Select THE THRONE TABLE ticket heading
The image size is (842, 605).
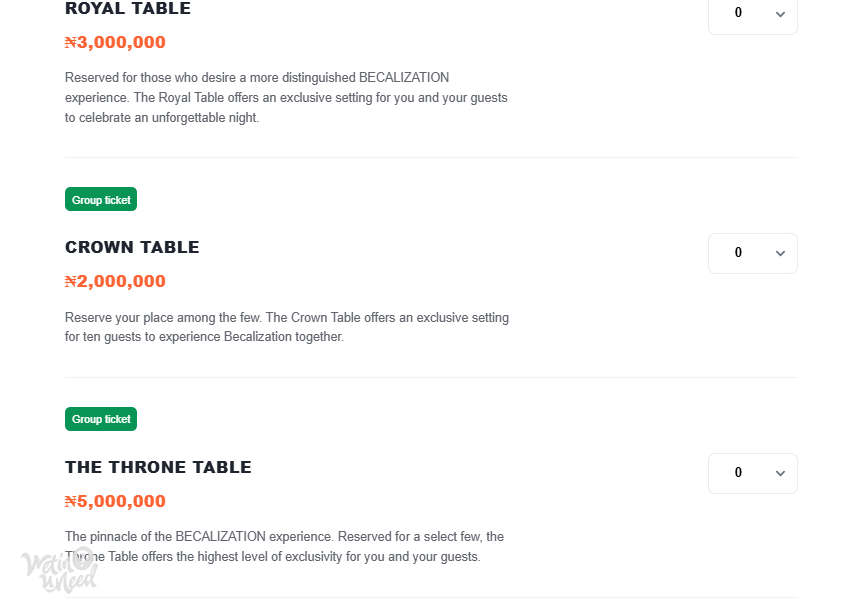click(158, 467)
